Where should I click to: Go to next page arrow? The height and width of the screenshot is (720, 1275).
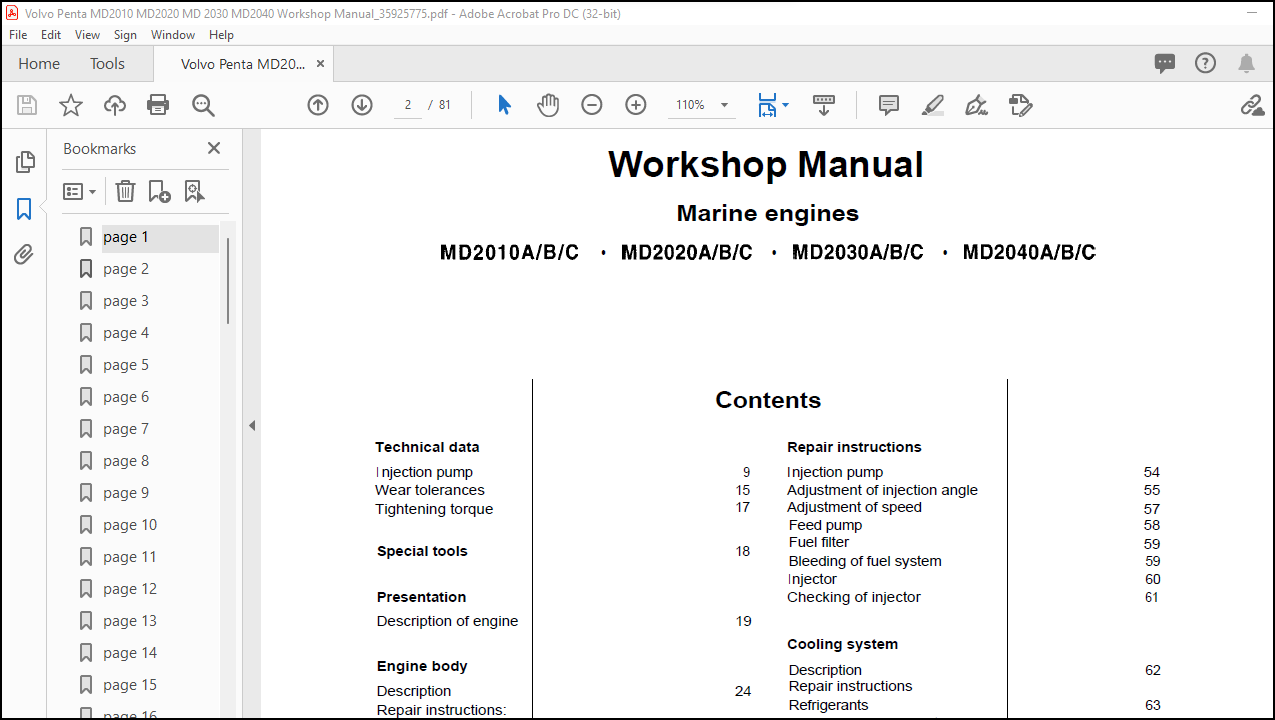pos(362,105)
